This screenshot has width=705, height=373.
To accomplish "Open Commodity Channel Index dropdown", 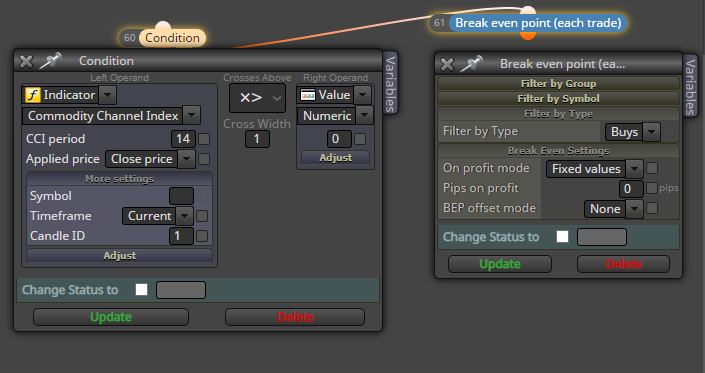I will click(x=192, y=115).
